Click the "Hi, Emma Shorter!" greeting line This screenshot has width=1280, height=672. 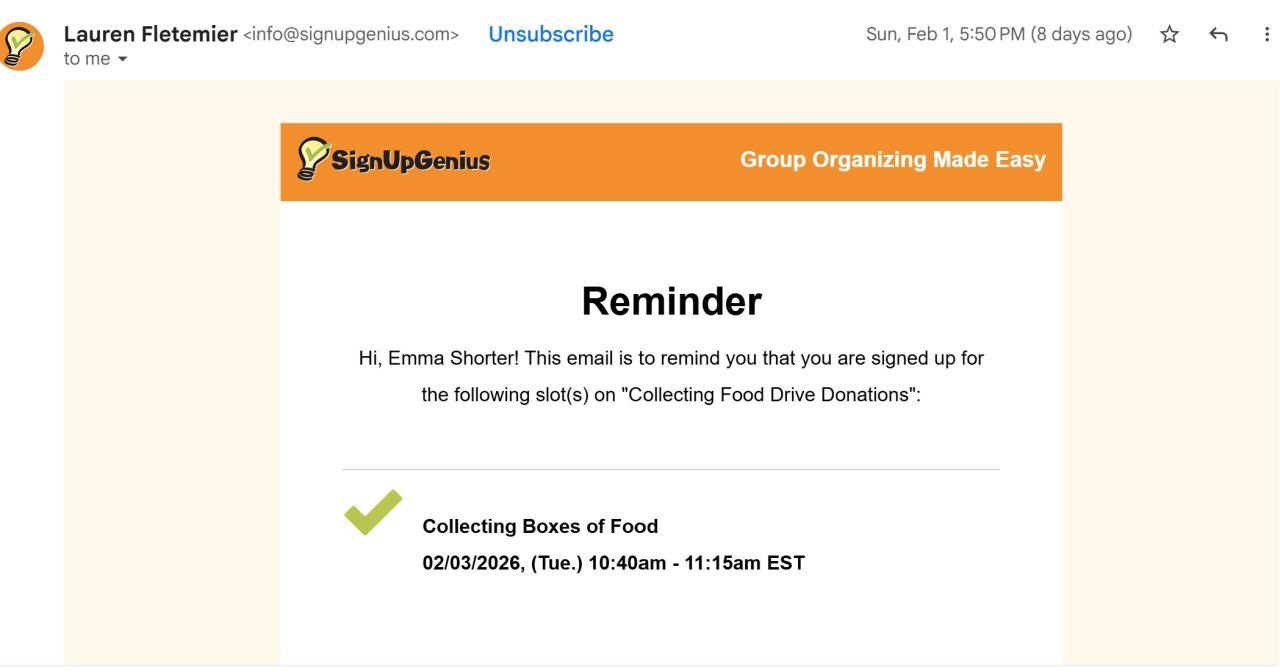click(440, 358)
